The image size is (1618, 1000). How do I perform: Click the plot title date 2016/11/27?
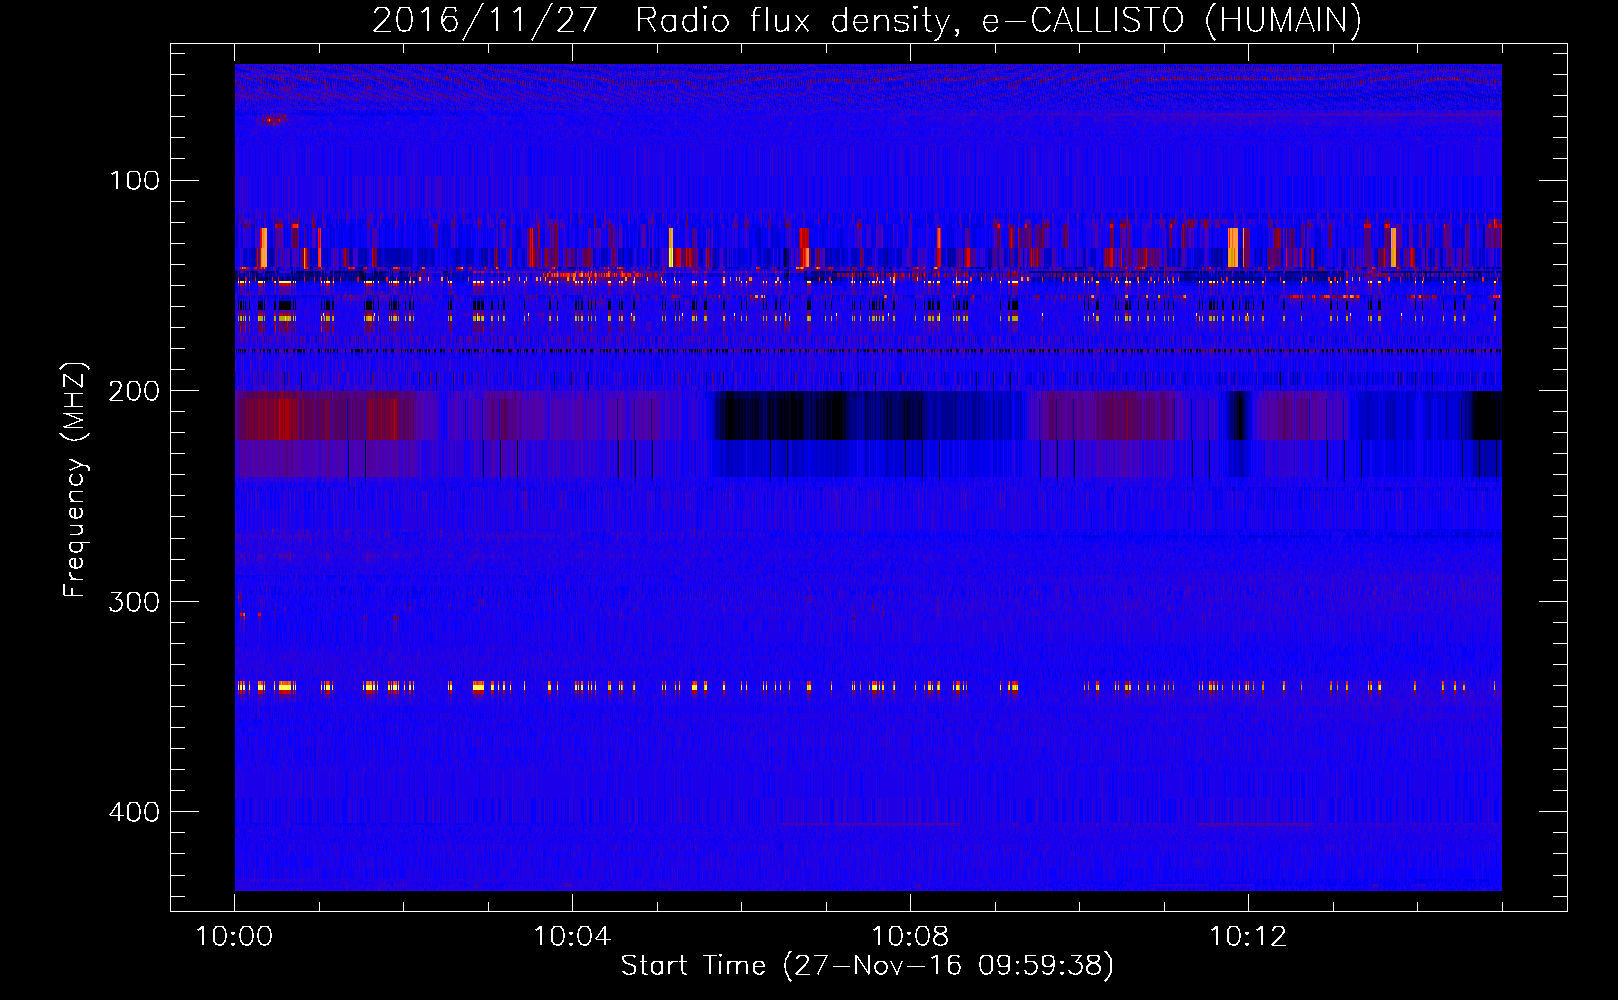[x=485, y=21]
